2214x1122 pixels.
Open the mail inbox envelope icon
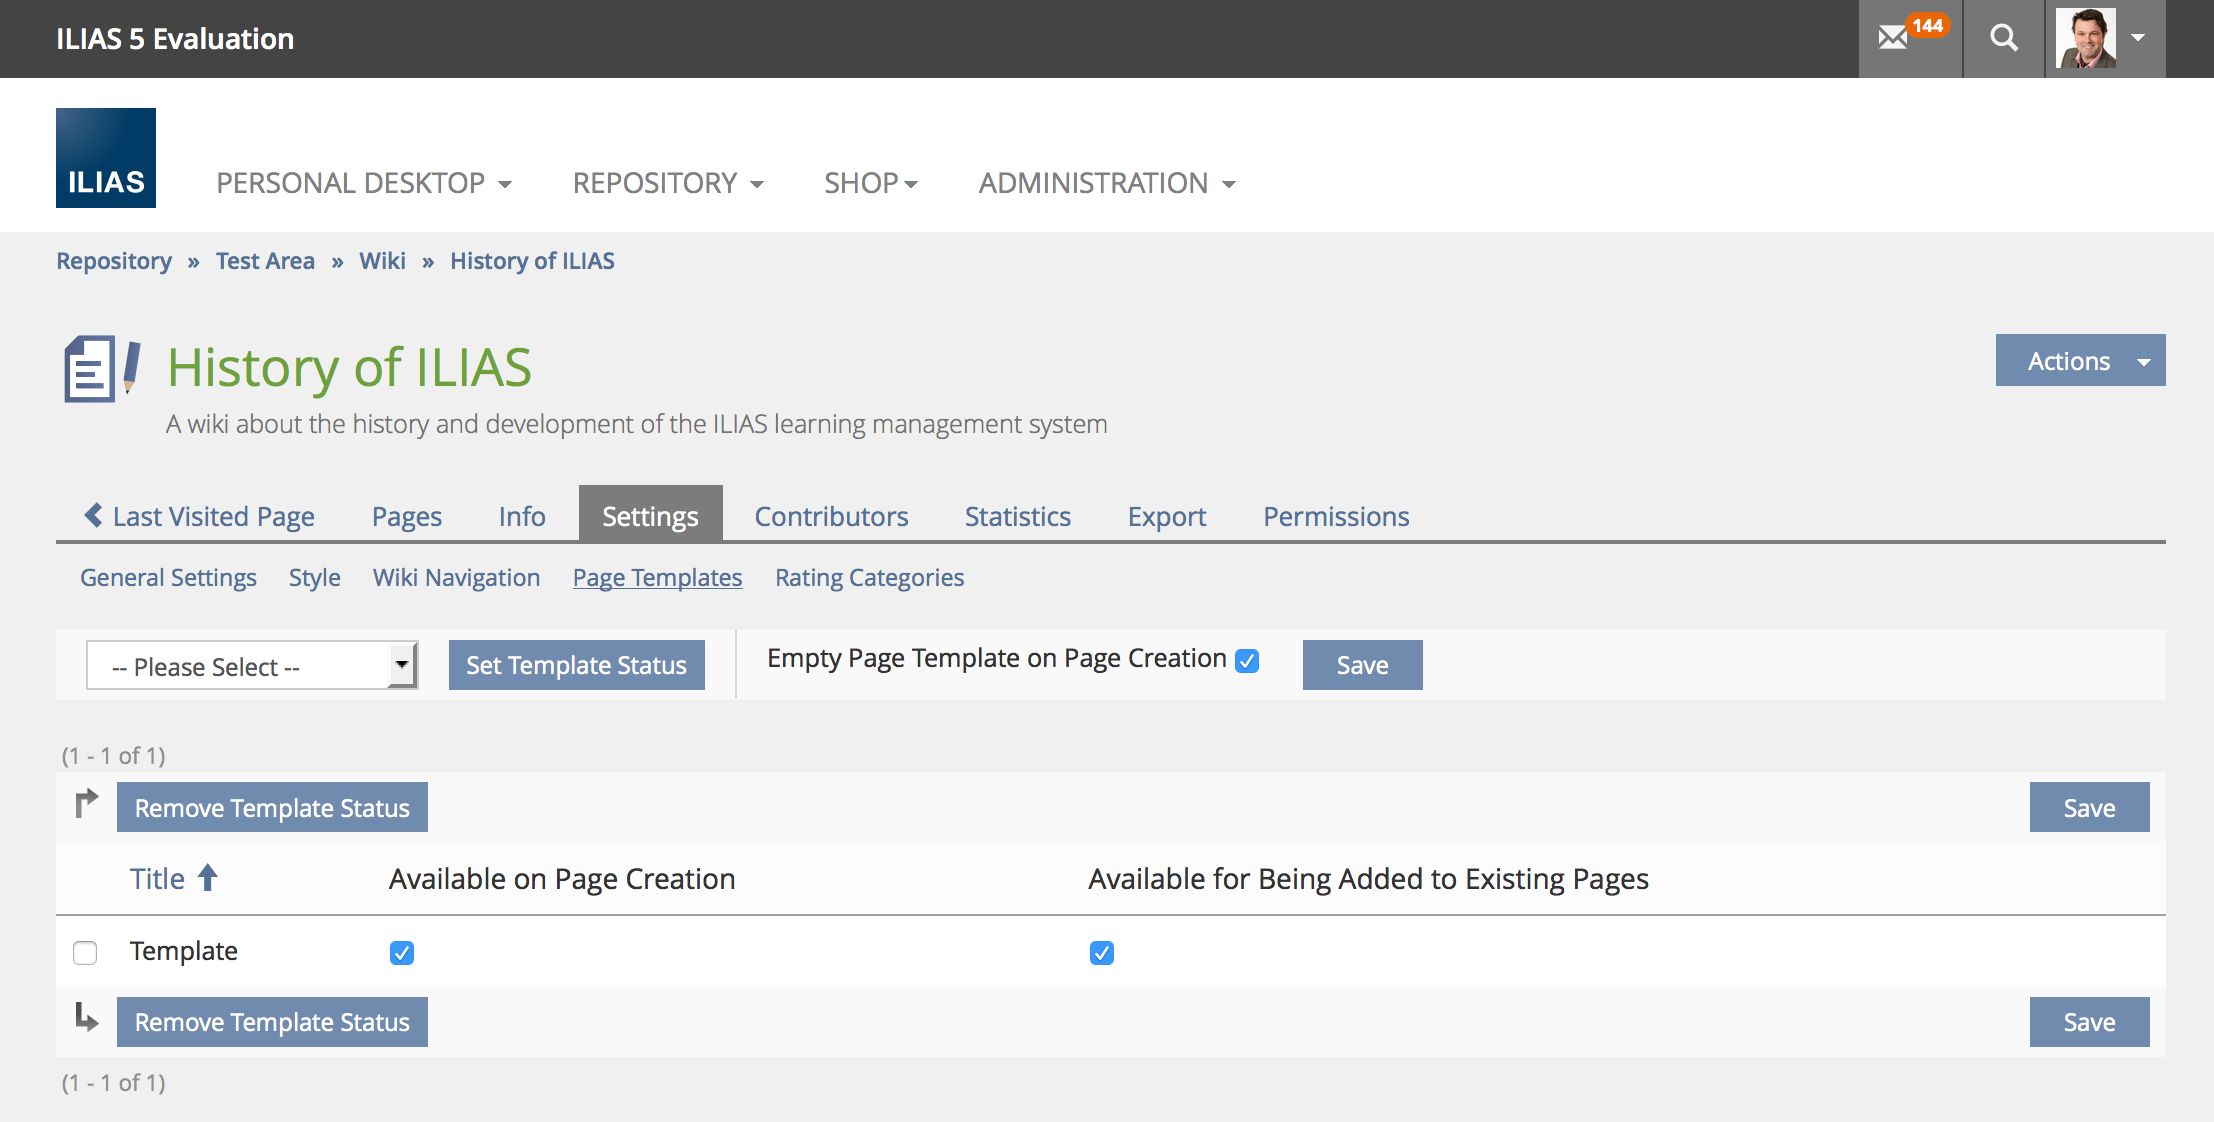click(1893, 39)
